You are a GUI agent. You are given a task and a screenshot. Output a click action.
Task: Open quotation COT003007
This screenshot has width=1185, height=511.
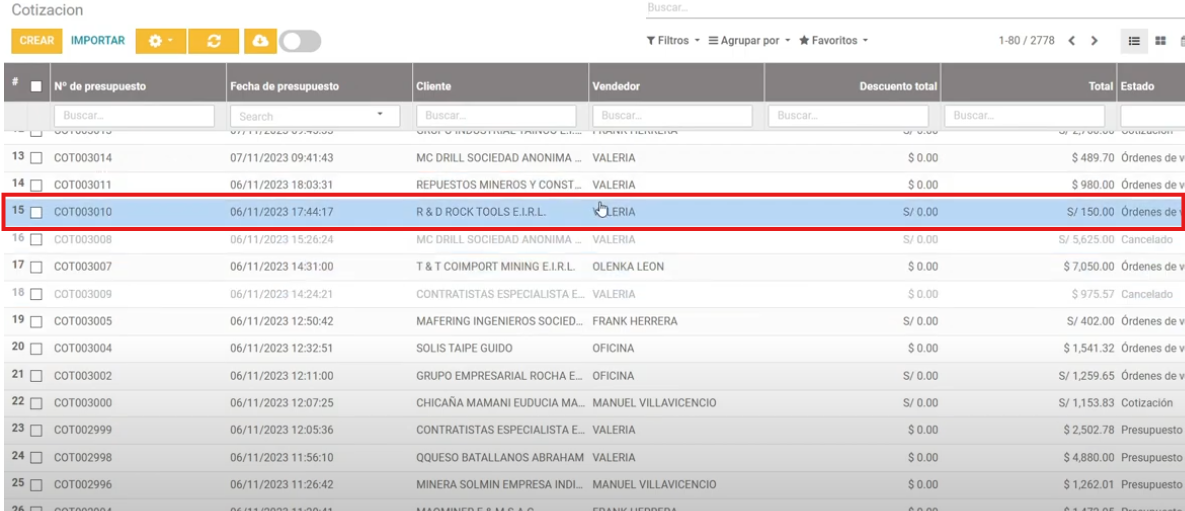82,267
